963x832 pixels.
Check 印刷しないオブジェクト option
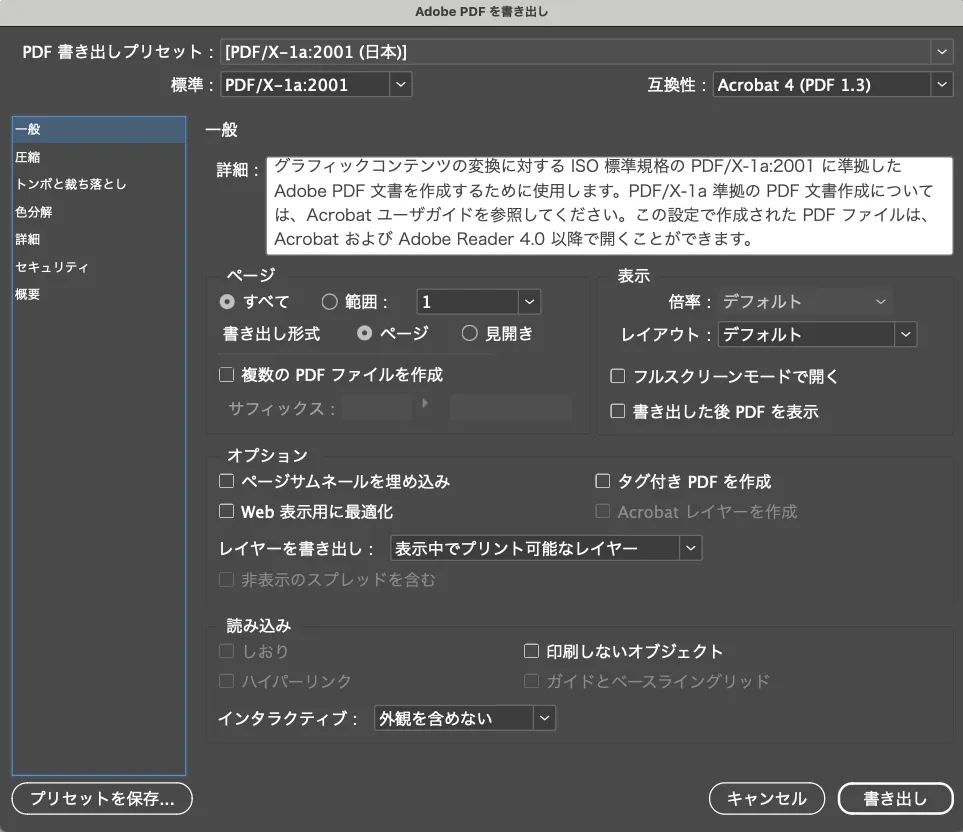click(531, 650)
